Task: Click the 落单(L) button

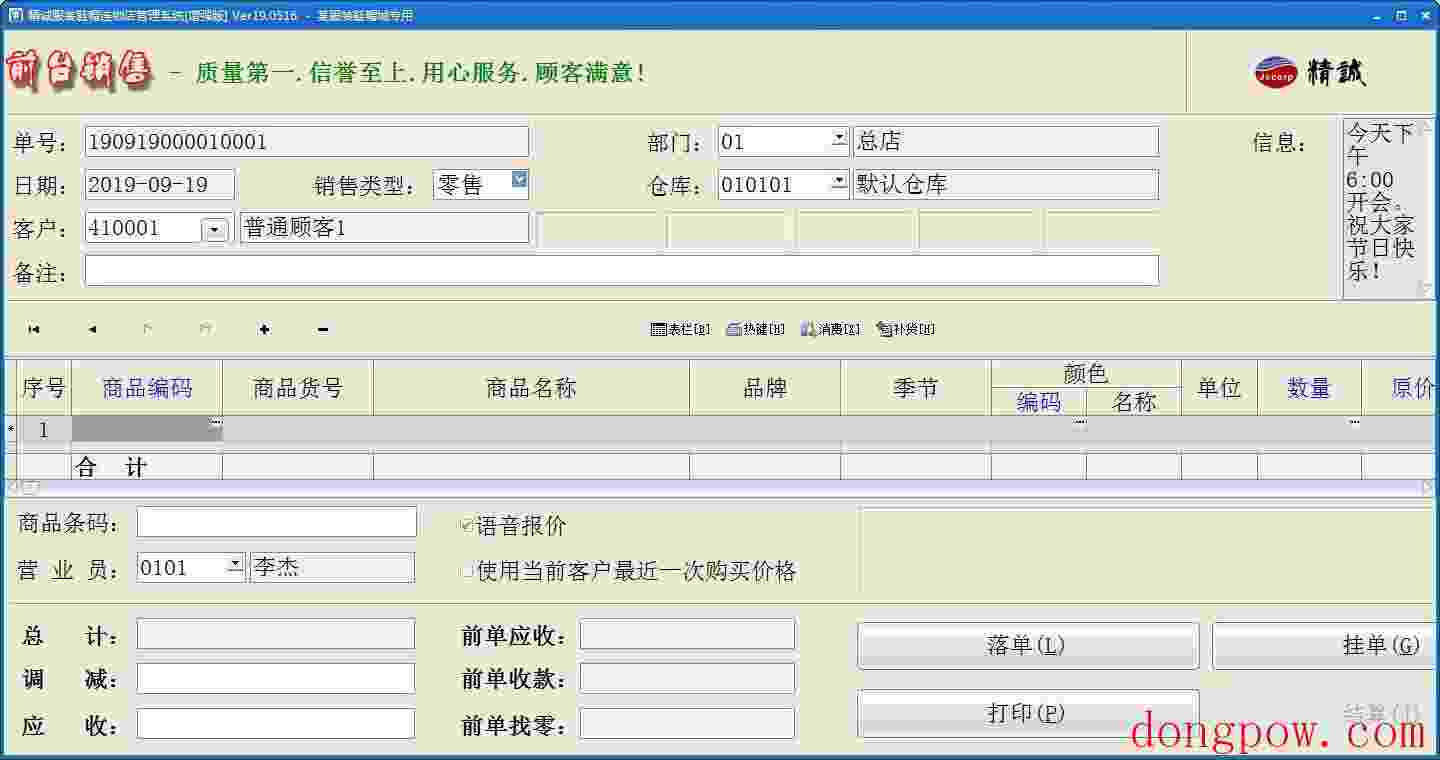Action: pyautogui.click(x=1027, y=646)
